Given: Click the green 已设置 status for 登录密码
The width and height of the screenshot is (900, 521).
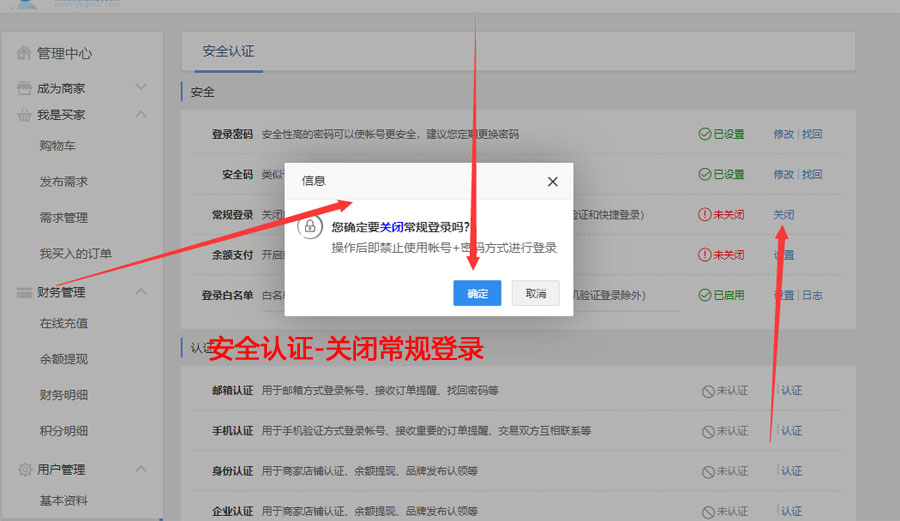Looking at the screenshot, I should 722,134.
